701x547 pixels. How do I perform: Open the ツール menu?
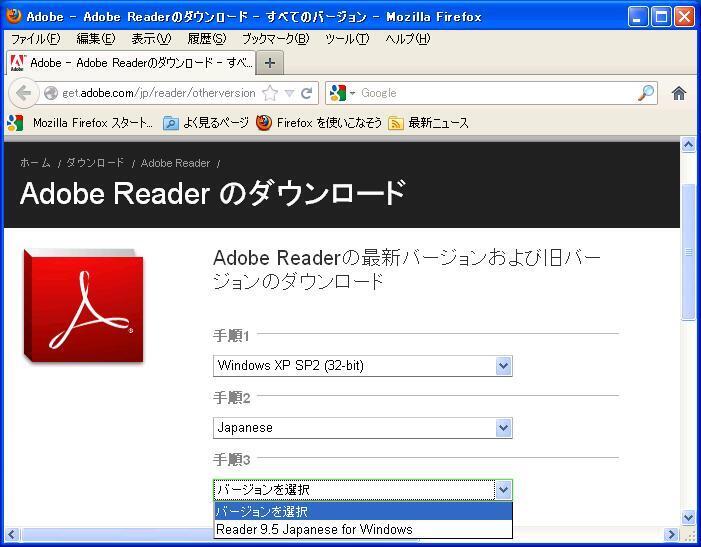(x=347, y=39)
